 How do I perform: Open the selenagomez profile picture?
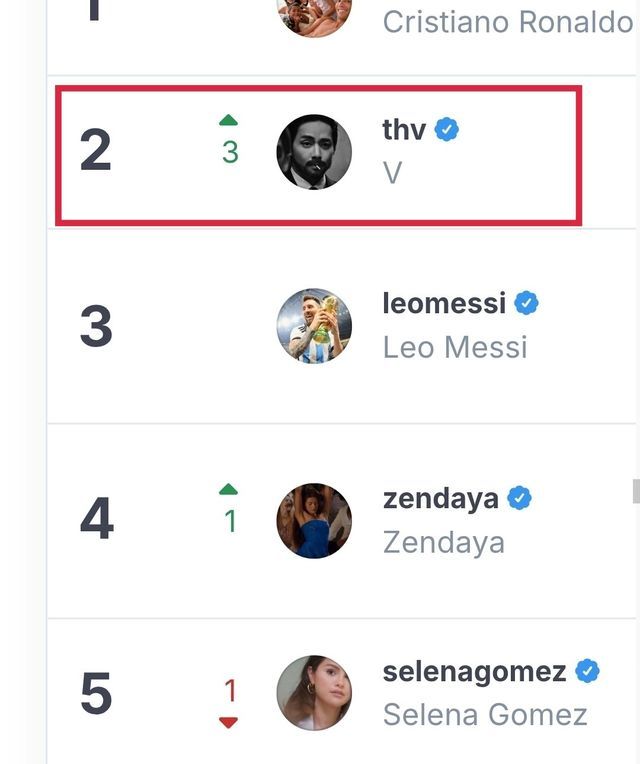point(314,693)
